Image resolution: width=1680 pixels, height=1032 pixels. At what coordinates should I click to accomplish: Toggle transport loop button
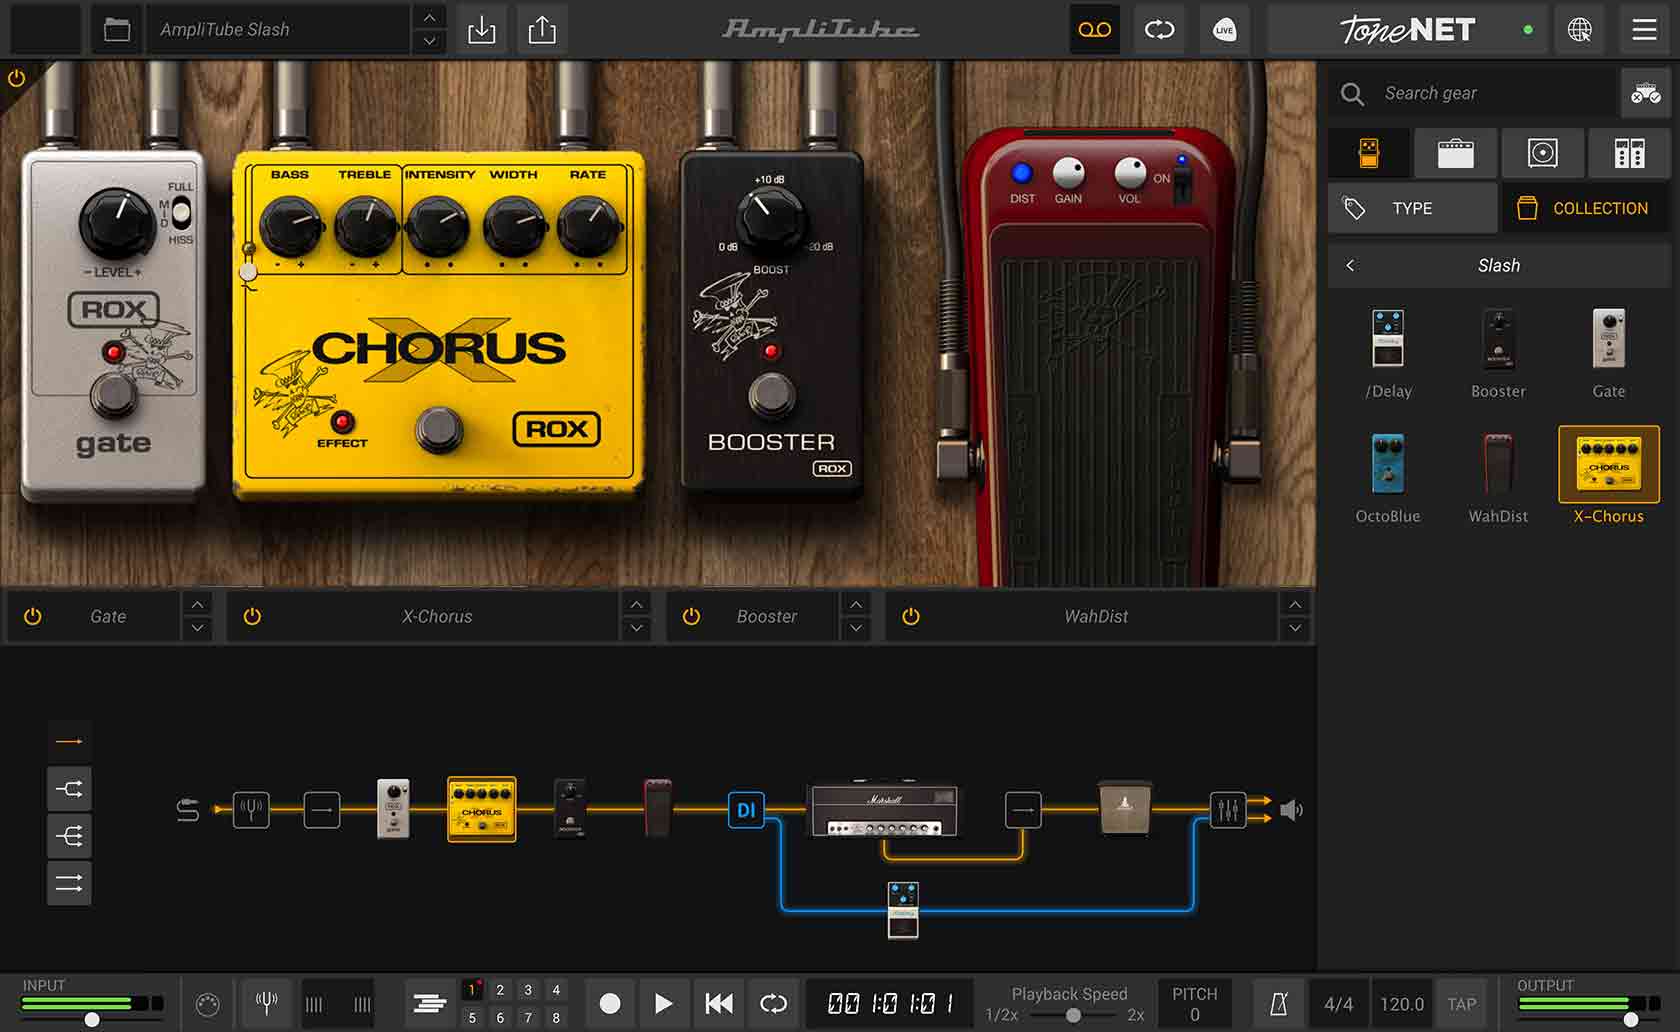773,1003
